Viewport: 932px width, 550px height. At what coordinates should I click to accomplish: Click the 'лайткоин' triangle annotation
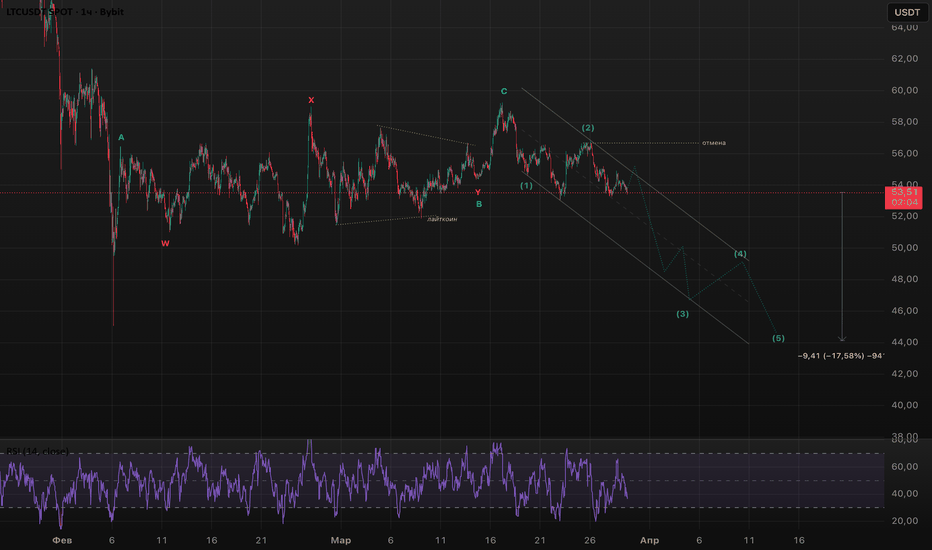pos(442,219)
